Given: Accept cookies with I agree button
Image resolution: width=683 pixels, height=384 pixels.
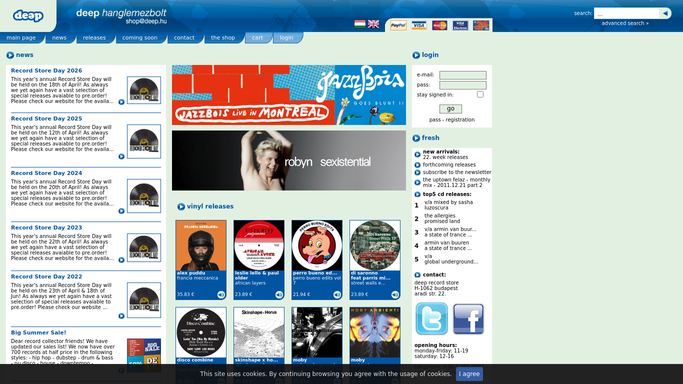Looking at the screenshot, I should [469, 374].
